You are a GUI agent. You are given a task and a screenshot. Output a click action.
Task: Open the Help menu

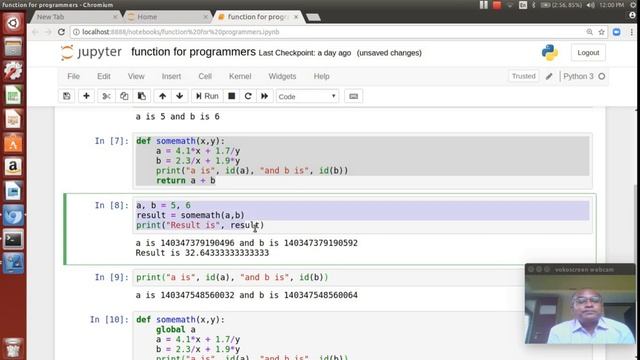pos(322,76)
